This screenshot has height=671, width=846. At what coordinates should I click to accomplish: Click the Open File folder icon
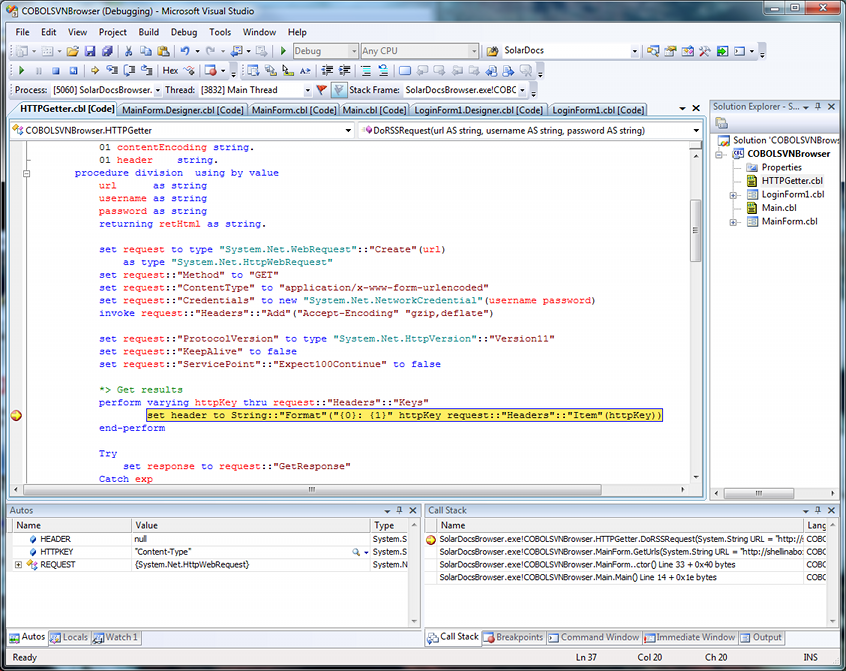click(72, 51)
